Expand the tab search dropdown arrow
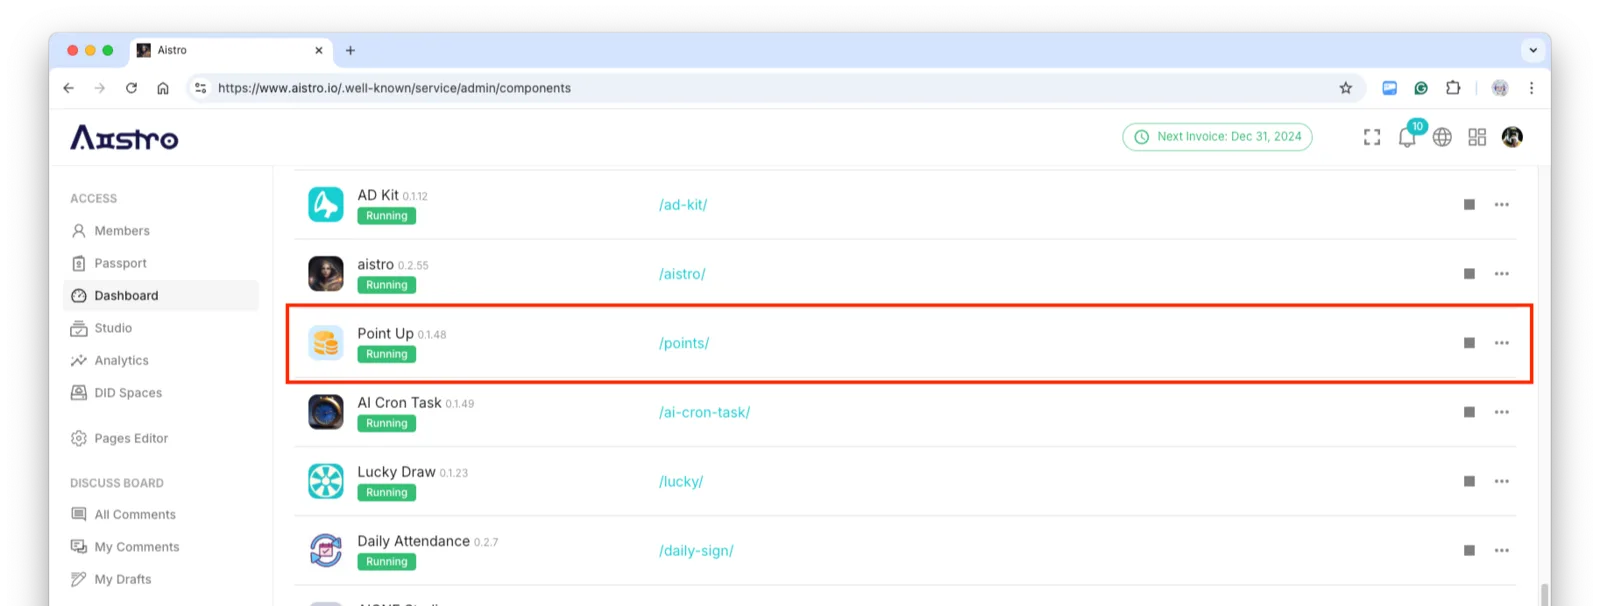Screen dimensions: 1600x606 [1533, 50]
